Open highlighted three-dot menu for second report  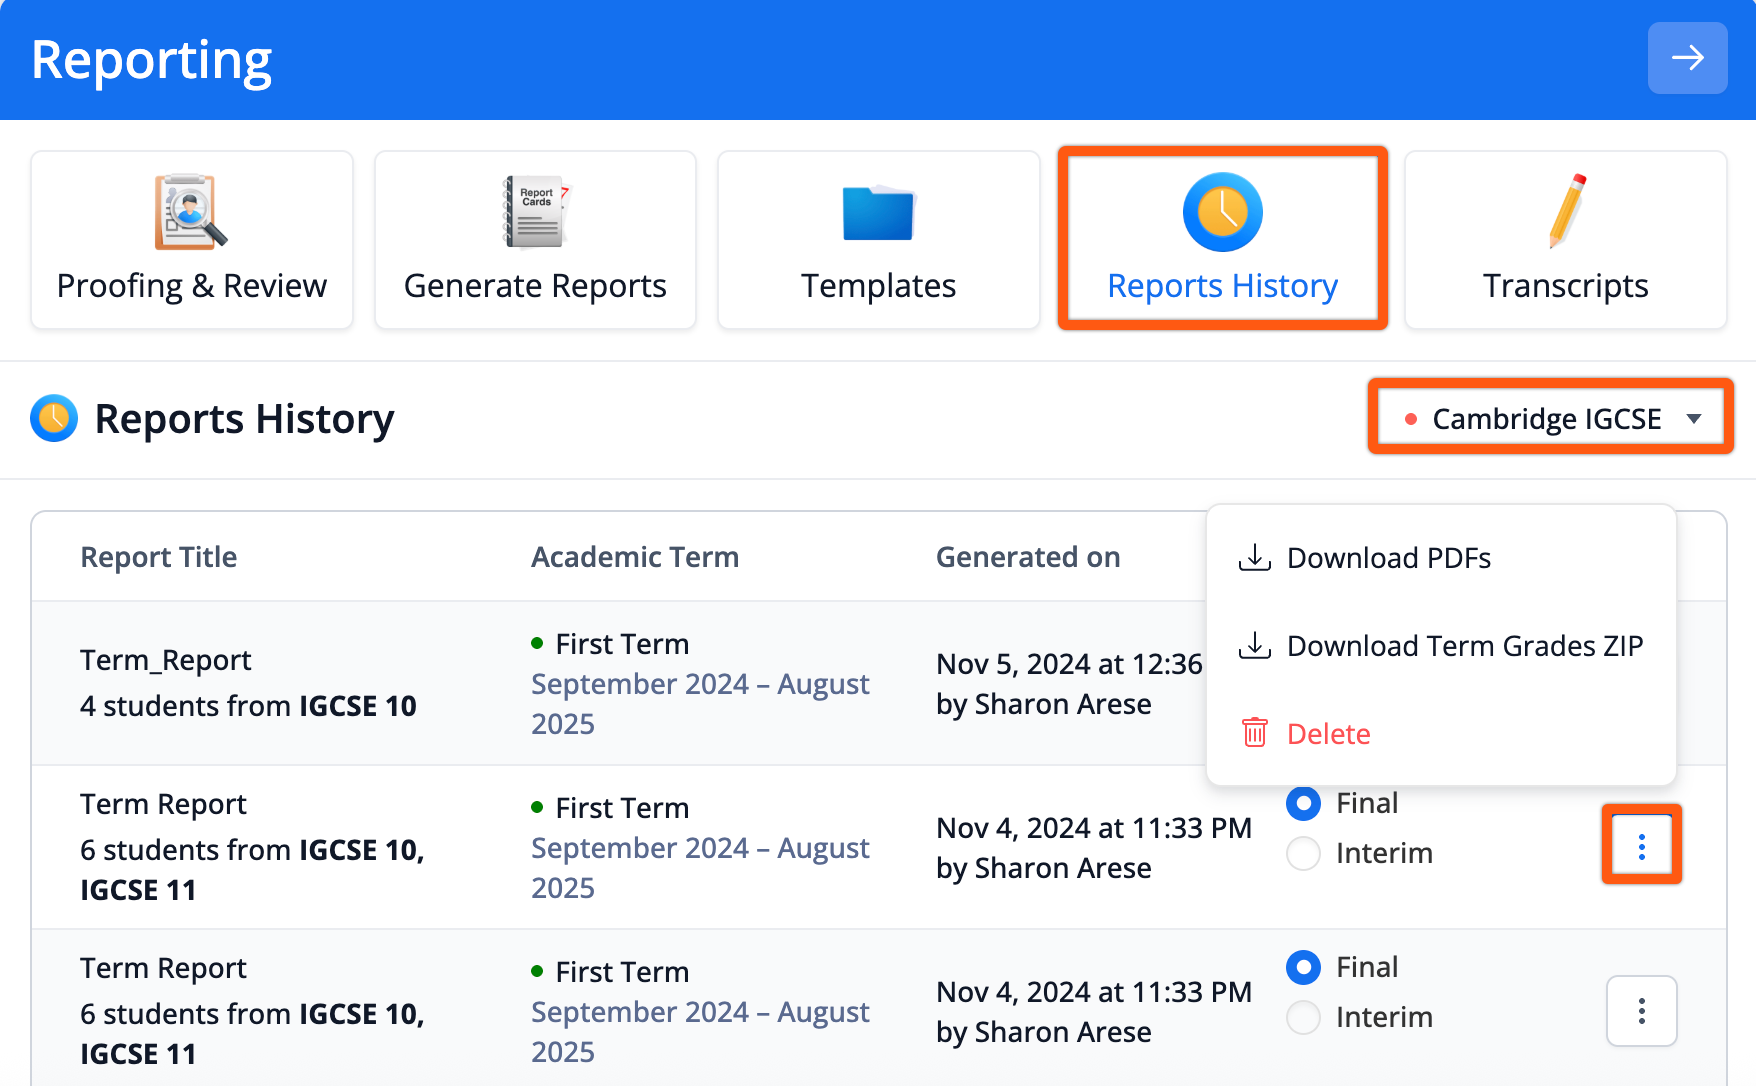pyautogui.click(x=1641, y=847)
